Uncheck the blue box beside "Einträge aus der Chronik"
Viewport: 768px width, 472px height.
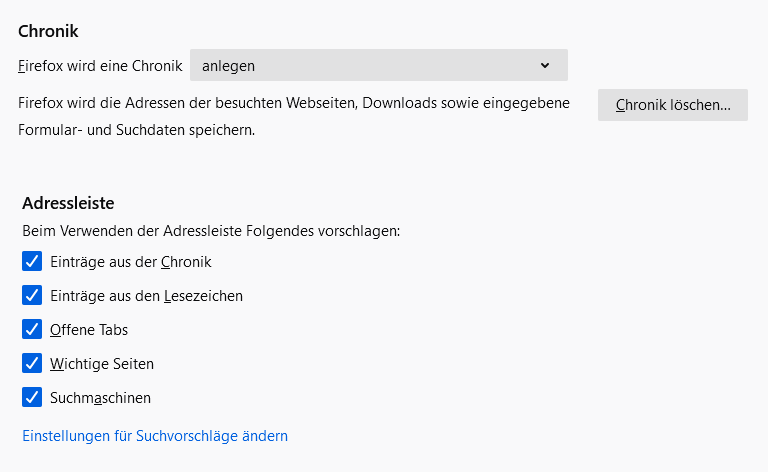[32, 262]
